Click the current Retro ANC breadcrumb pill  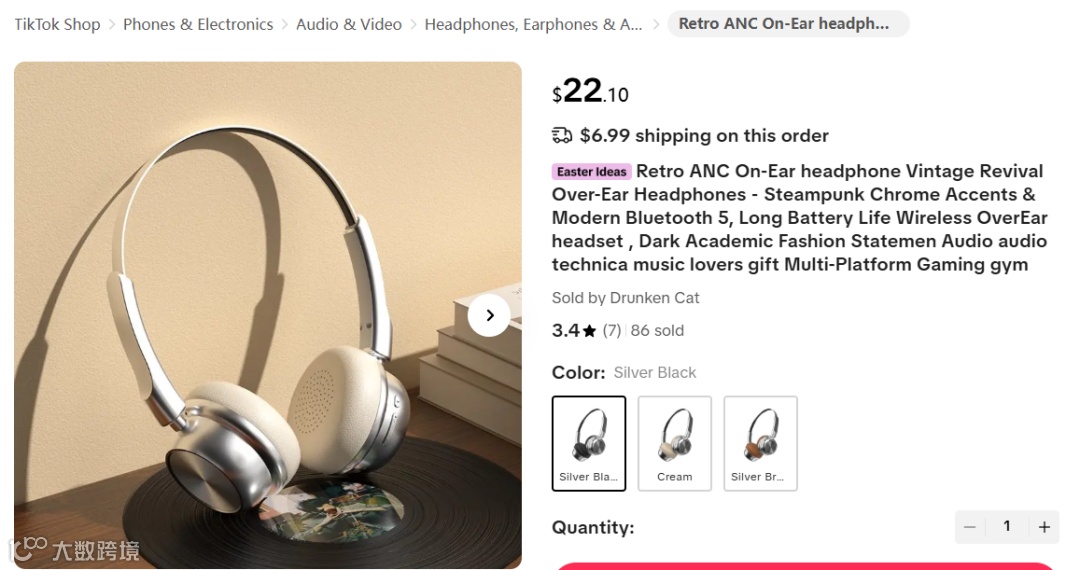coord(788,23)
